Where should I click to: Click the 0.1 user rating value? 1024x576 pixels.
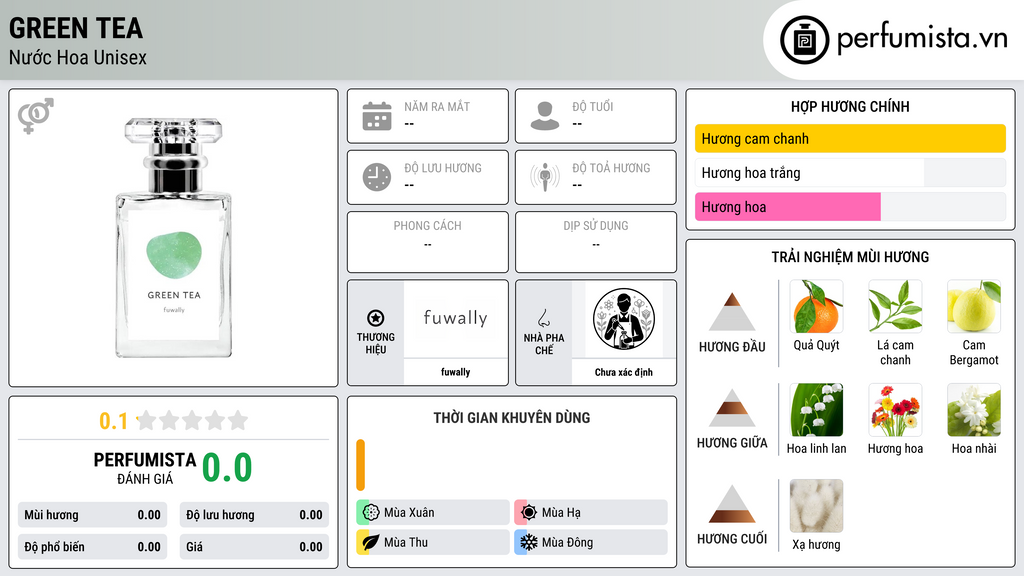pyautogui.click(x=114, y=421)
